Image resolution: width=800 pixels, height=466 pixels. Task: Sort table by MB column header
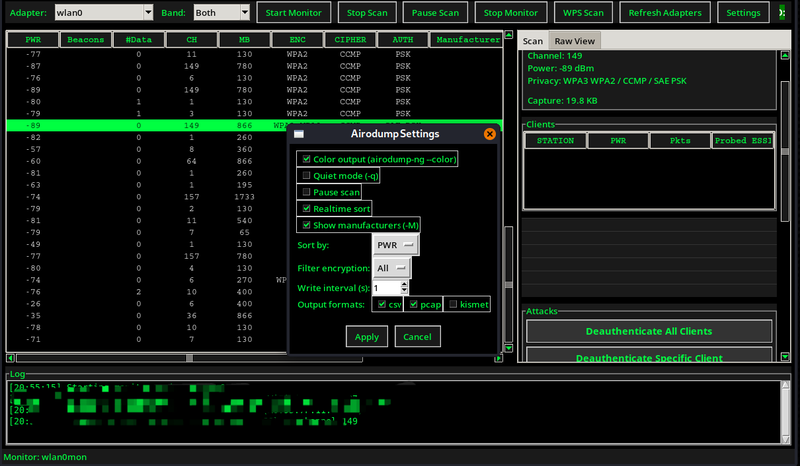[244, 39]
